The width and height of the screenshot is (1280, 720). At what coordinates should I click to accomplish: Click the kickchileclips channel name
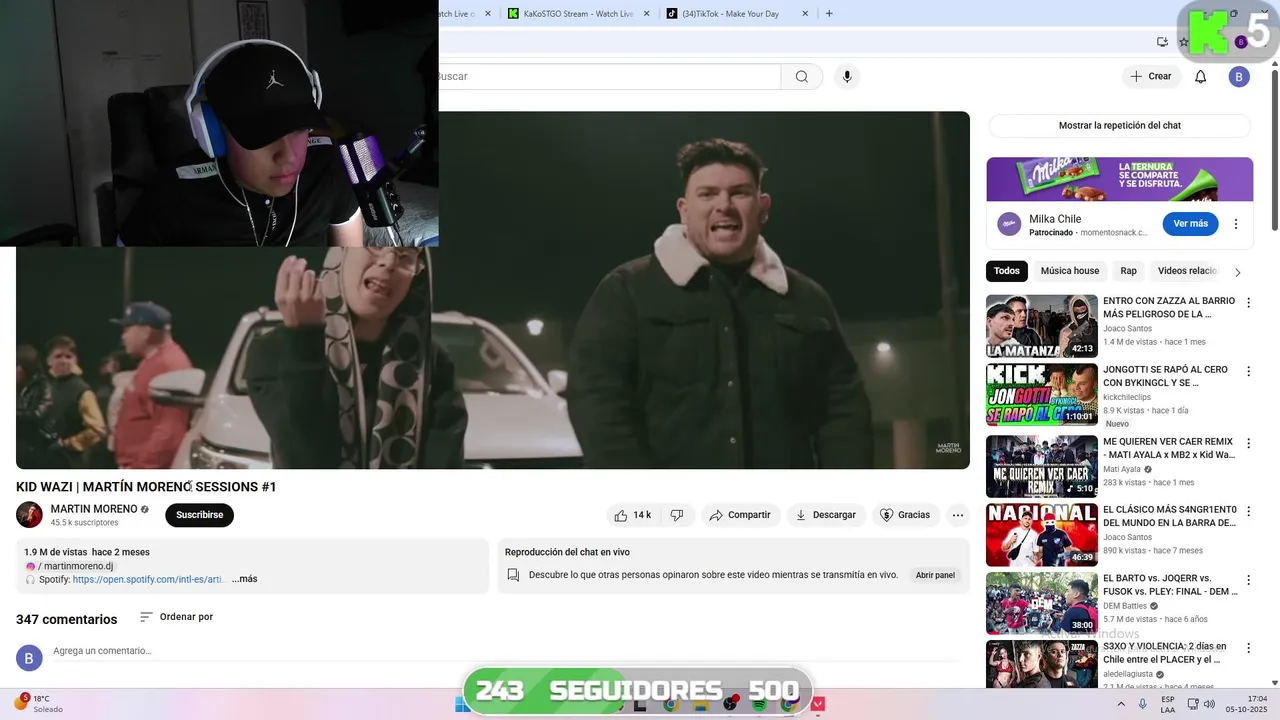(x=1127, y=398)
